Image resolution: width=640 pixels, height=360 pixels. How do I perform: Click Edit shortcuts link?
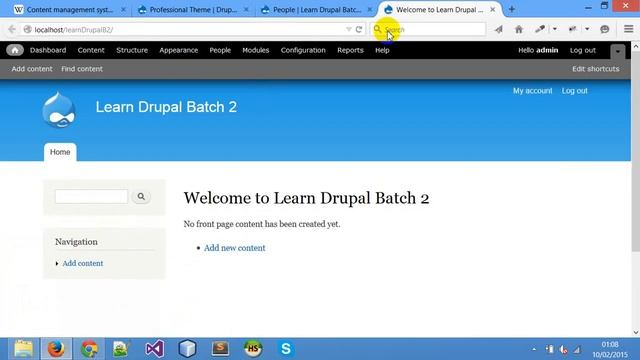click(x=596, y=69)
